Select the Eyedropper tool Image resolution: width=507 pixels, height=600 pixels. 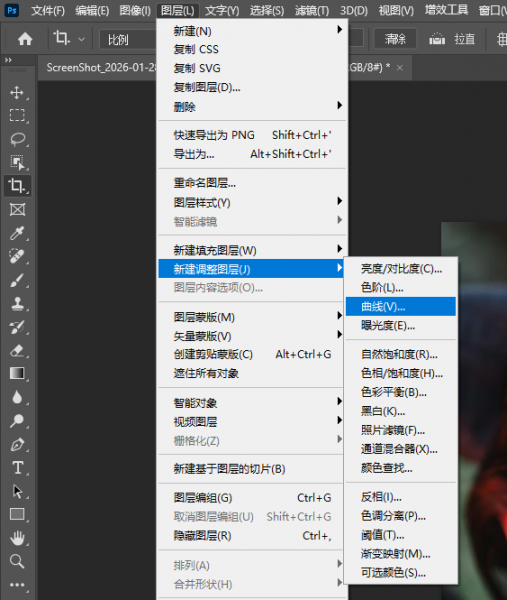tap(17, 233)
